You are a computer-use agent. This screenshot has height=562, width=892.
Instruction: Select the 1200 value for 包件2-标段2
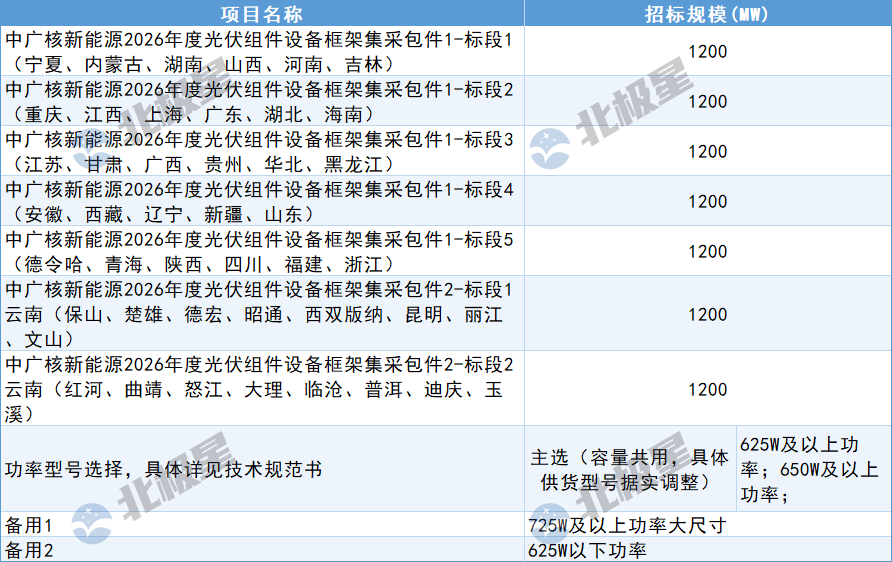(707, 389)
